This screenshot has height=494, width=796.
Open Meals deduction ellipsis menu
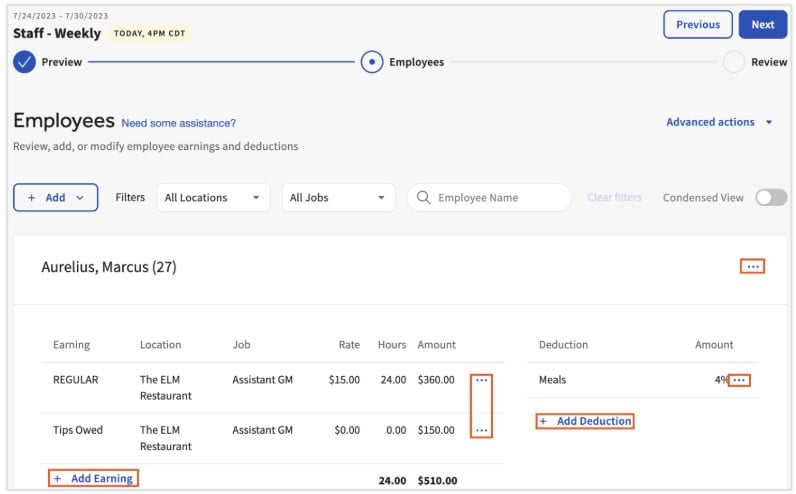739,380
